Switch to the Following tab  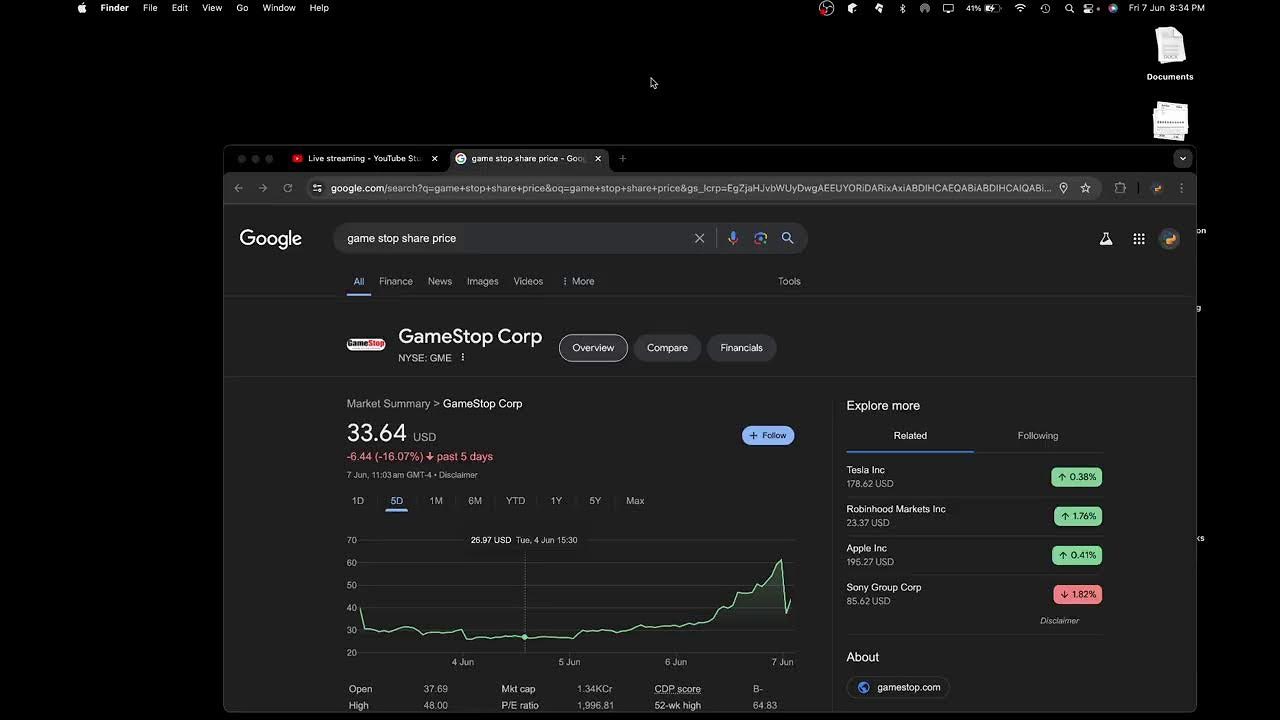(x=1038, y=436)
